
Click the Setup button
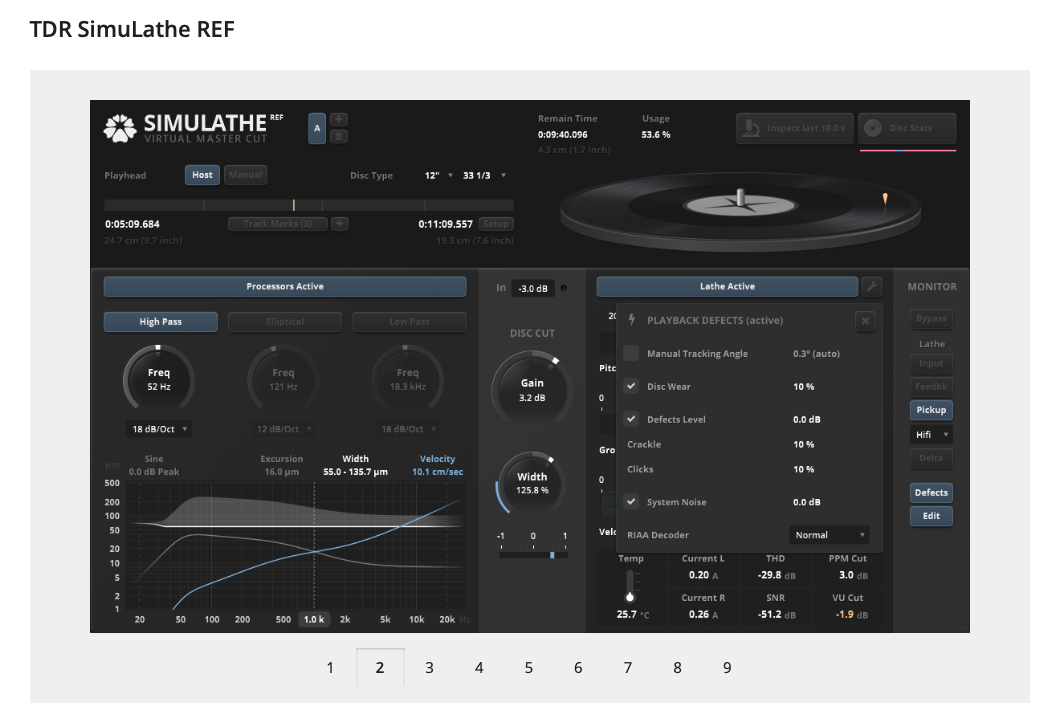click(496, 223)
